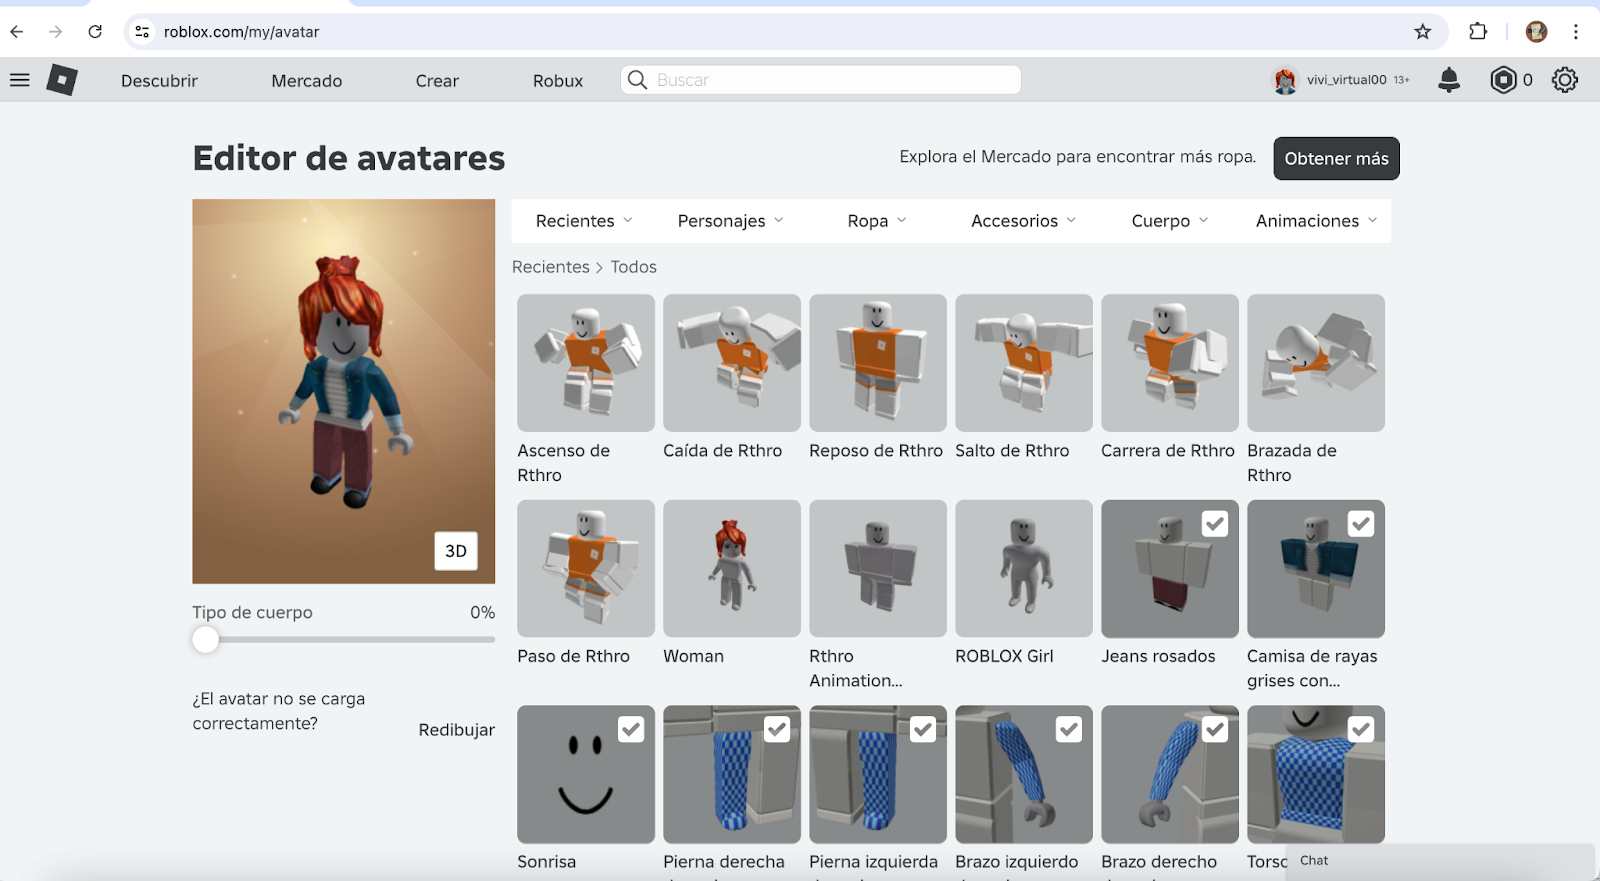This screenshot has height=881, width=1600.
Task: Click the search magnifier icon
Action: pos(637,80)
